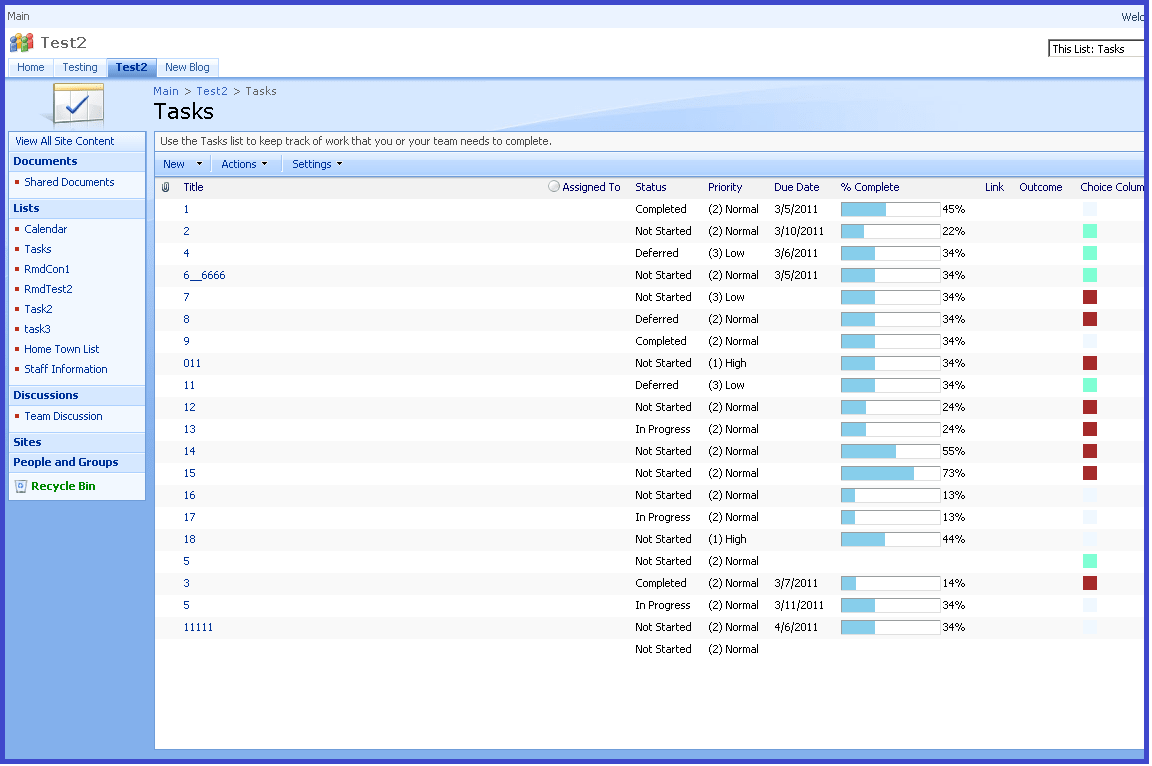The width and height of the screenshot is (1152, 766).
Task: Open task titled 18
Action: 190,539
